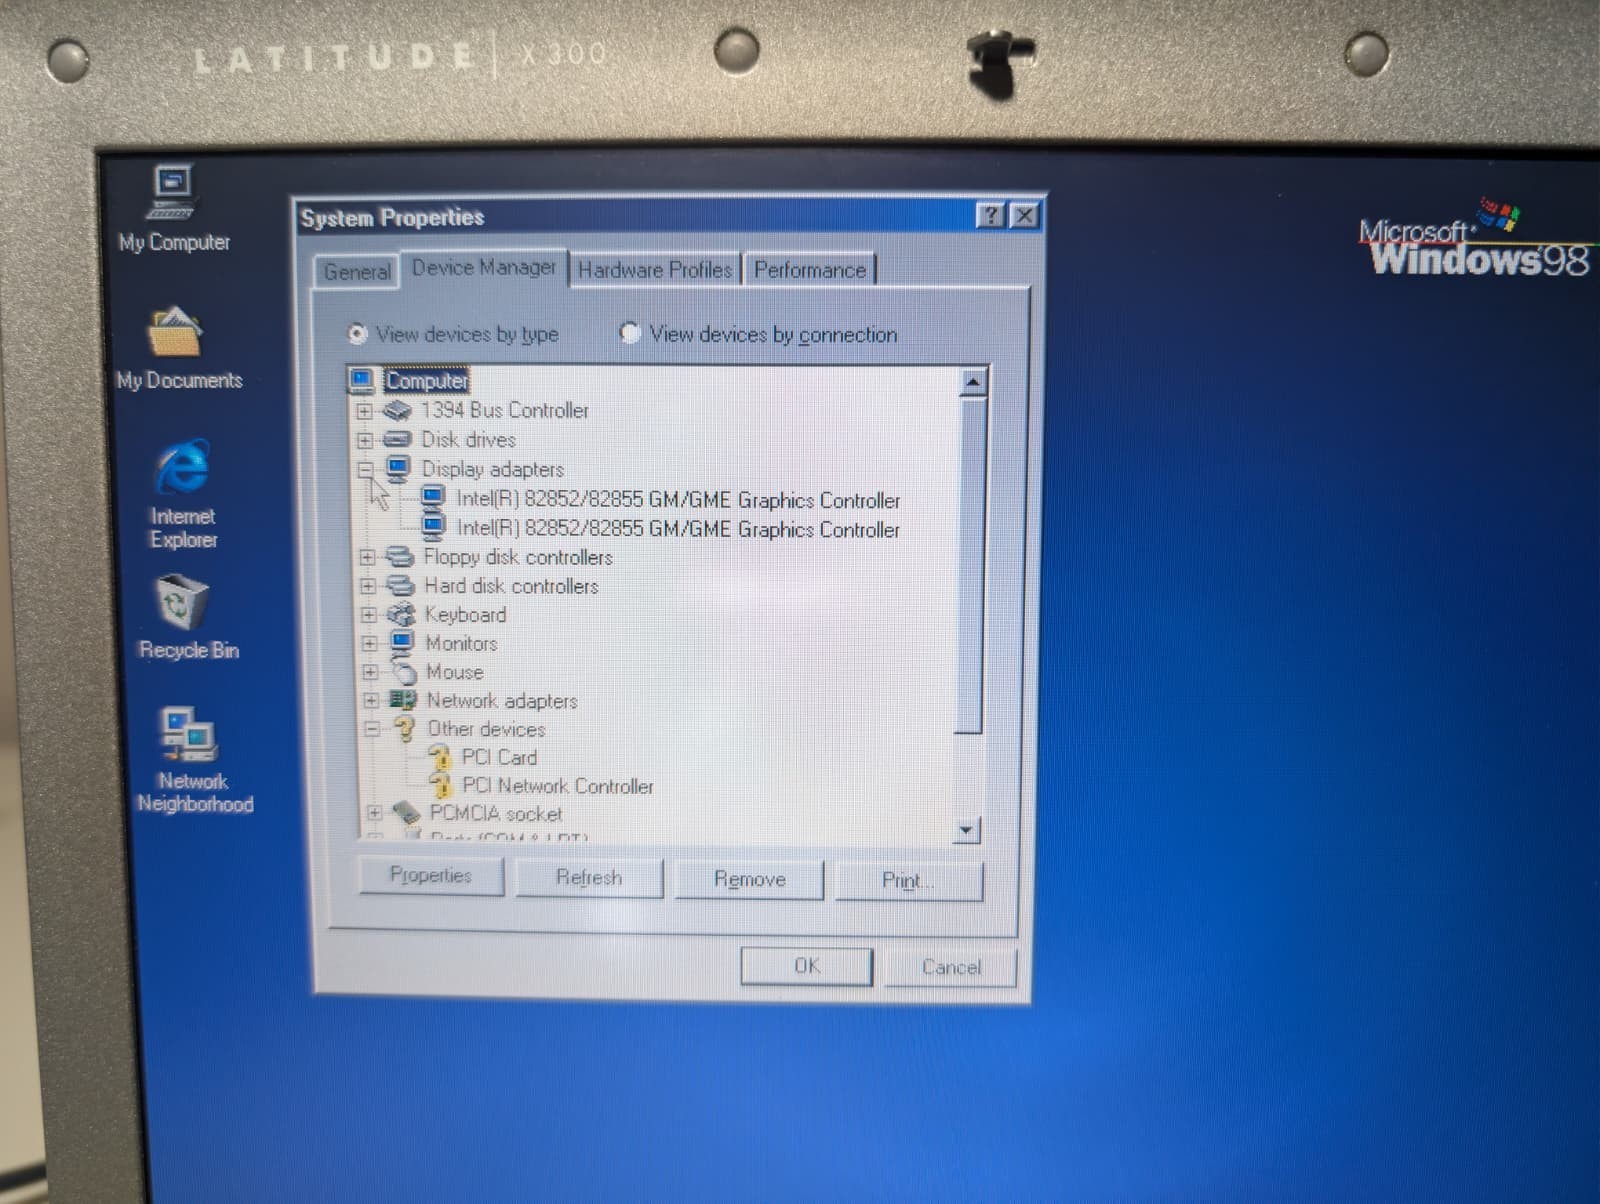Screen dimensions: 1600x1204
Task: Select second Intel 82852/82855 Graphics Controller icon
Action: [433, 527]
